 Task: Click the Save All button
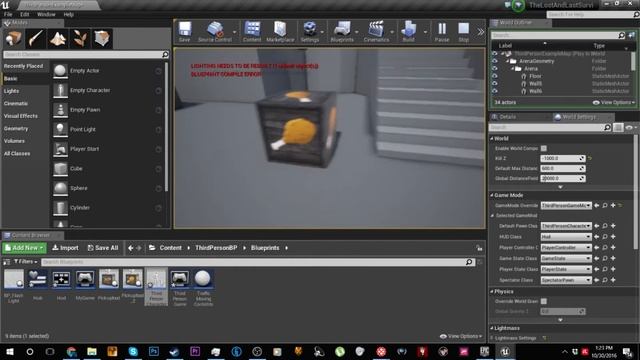103,248
